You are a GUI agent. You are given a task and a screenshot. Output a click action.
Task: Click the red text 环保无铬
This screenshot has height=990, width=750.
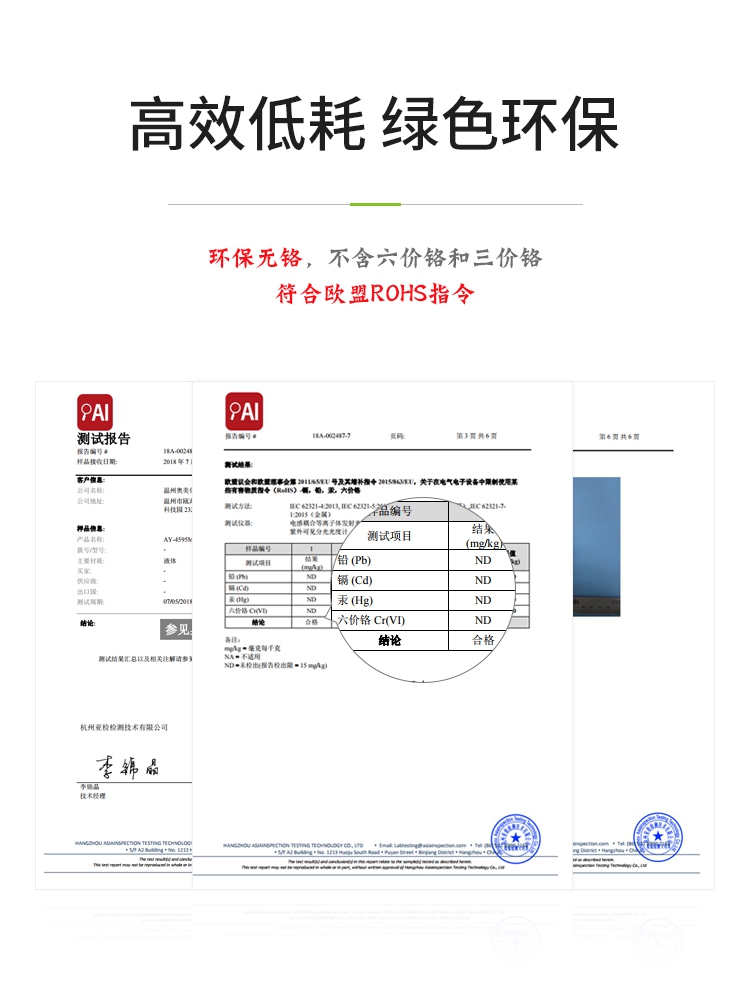(x=256, y=258)
